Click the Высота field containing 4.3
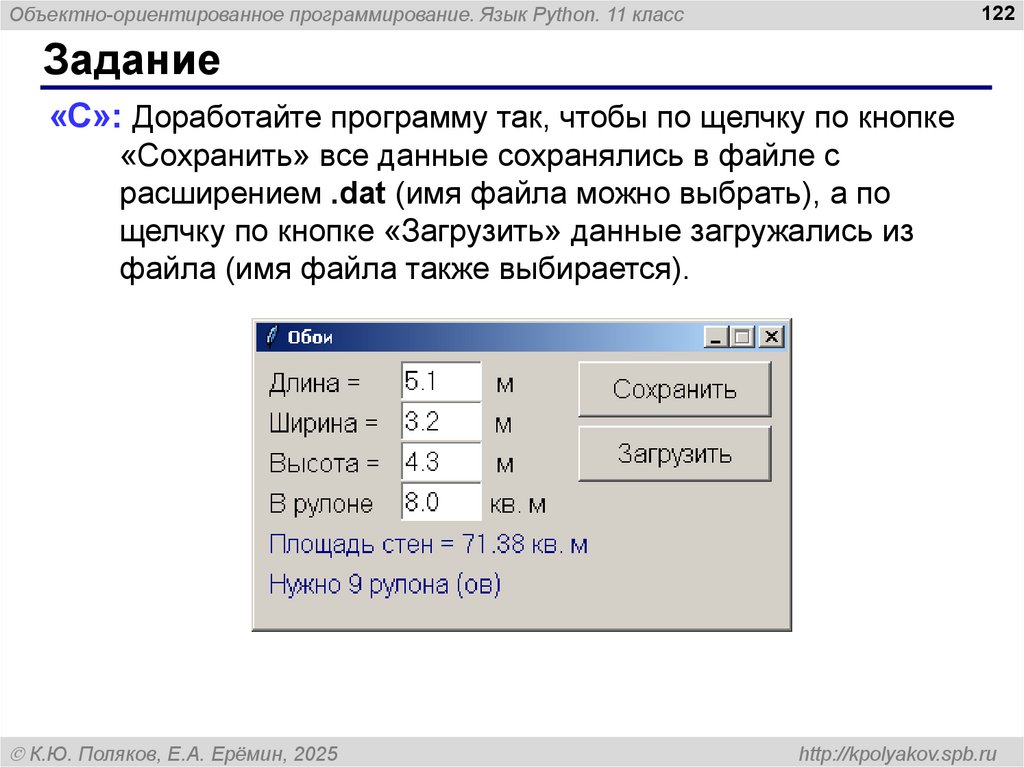Image resolution: width=1024 pixels, height=767 pixels. [441, 463]
